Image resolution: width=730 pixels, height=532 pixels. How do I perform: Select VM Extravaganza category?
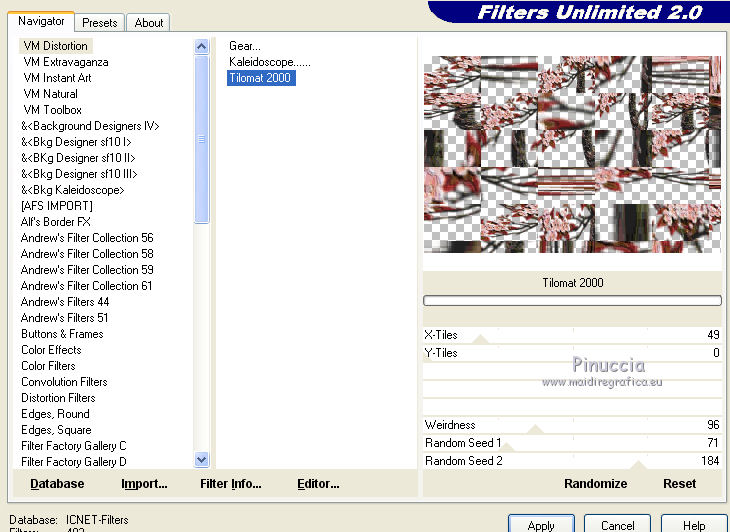(x=66, y=62)
